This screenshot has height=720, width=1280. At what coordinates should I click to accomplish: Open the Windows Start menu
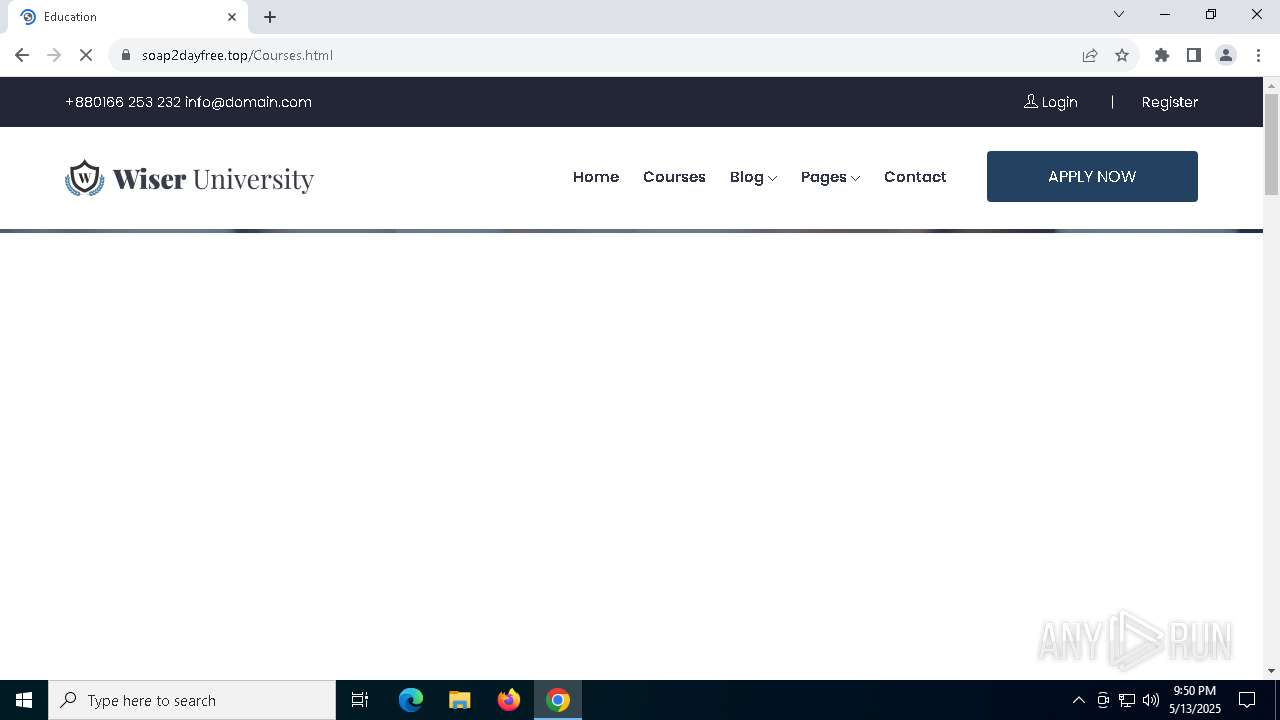coord(24,700)
